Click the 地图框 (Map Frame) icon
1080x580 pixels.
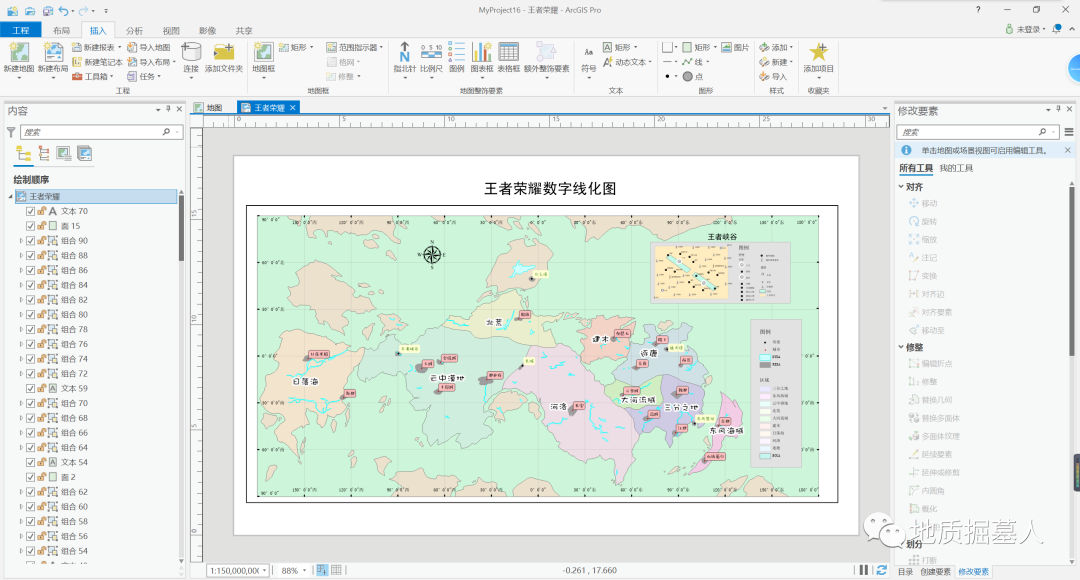click(x=263, y=52)
